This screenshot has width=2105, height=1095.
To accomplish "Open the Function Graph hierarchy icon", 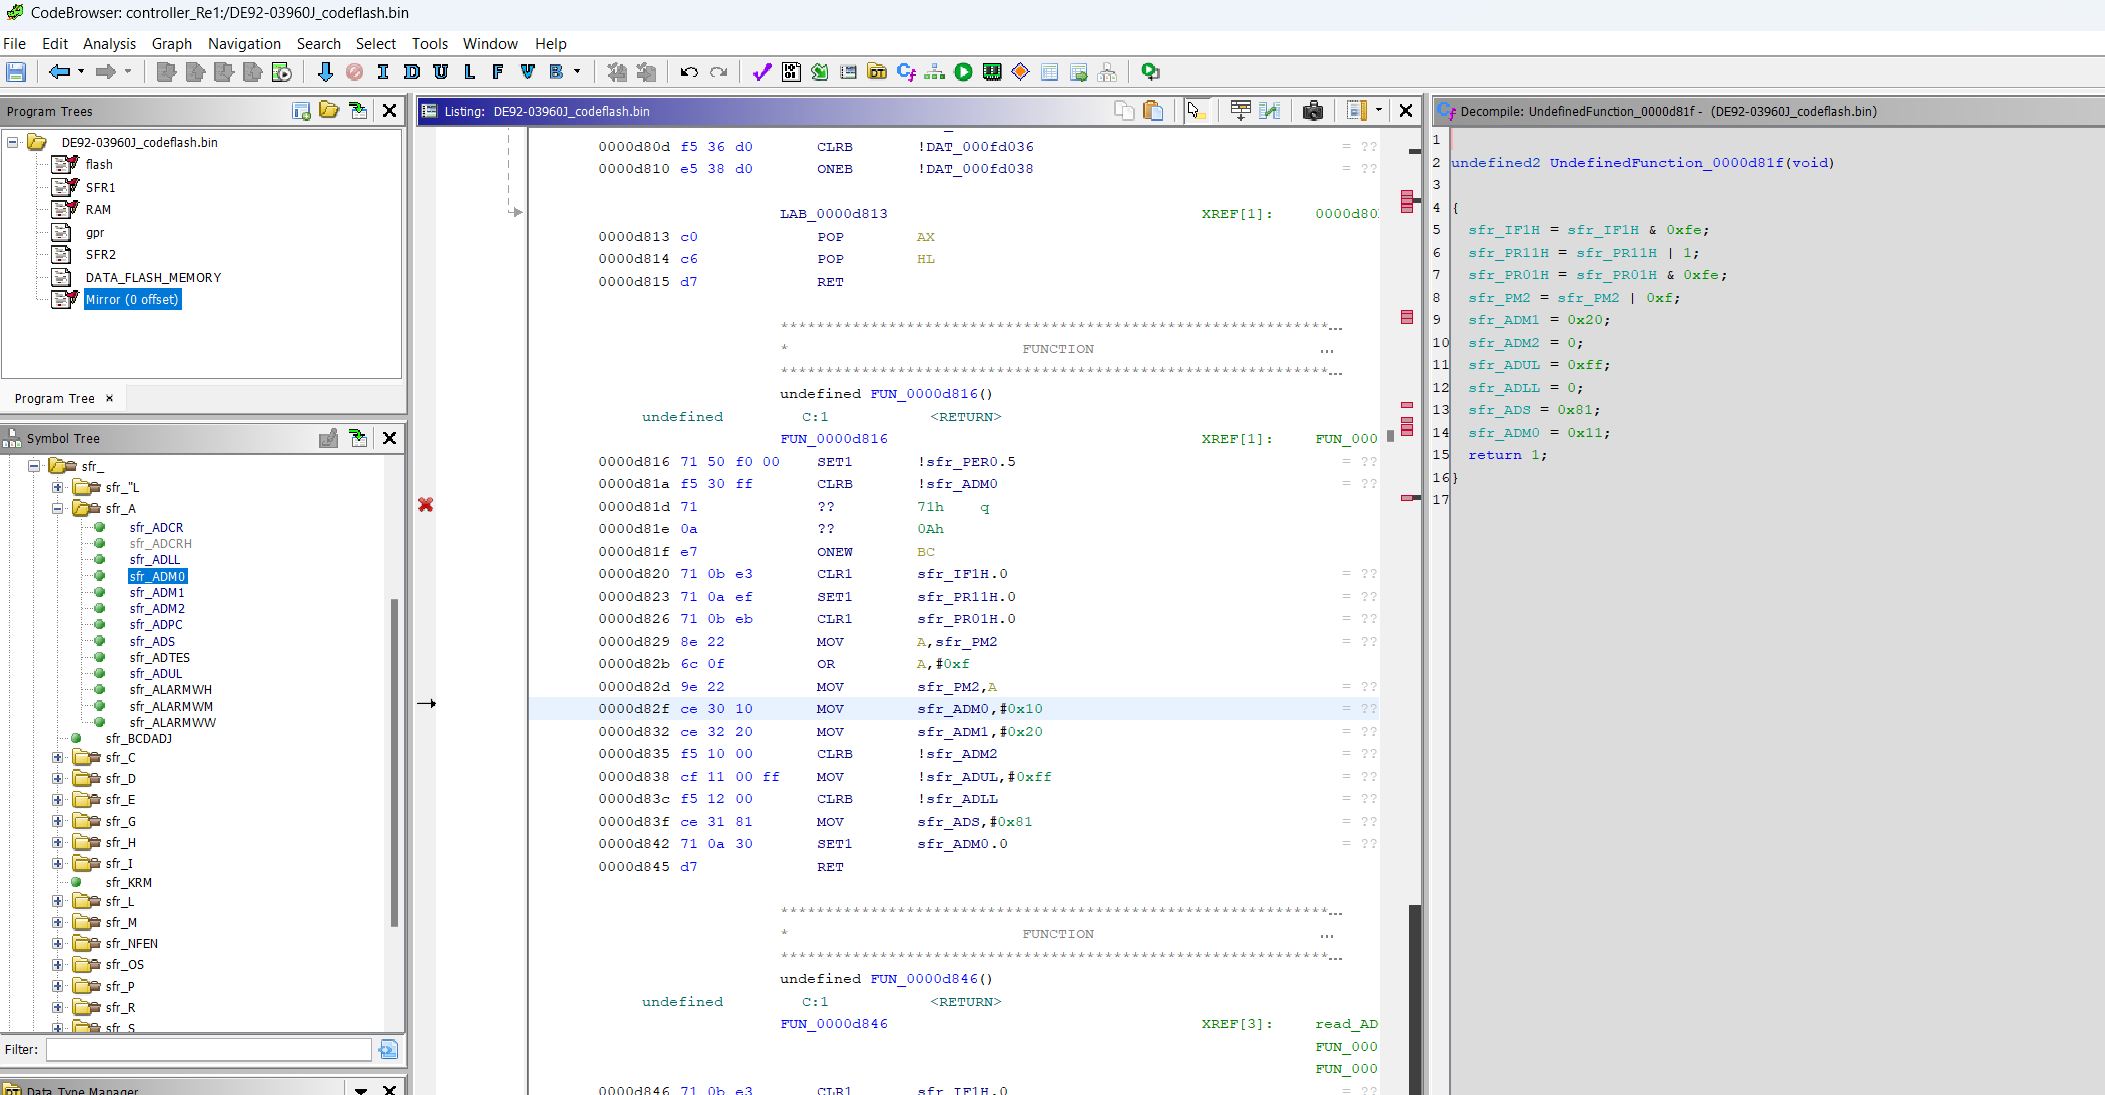I will point(935,72).
